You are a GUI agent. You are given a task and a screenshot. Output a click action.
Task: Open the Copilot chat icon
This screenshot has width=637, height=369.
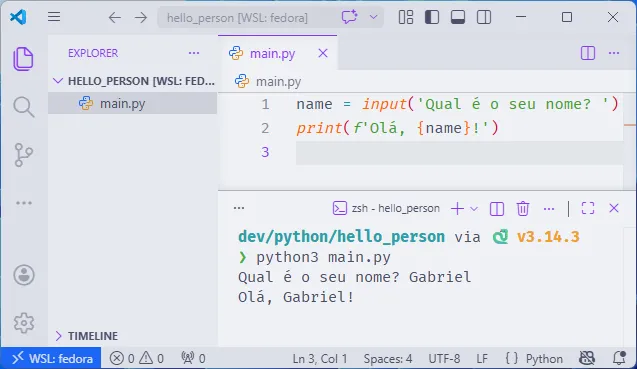[x=349, y=17]
